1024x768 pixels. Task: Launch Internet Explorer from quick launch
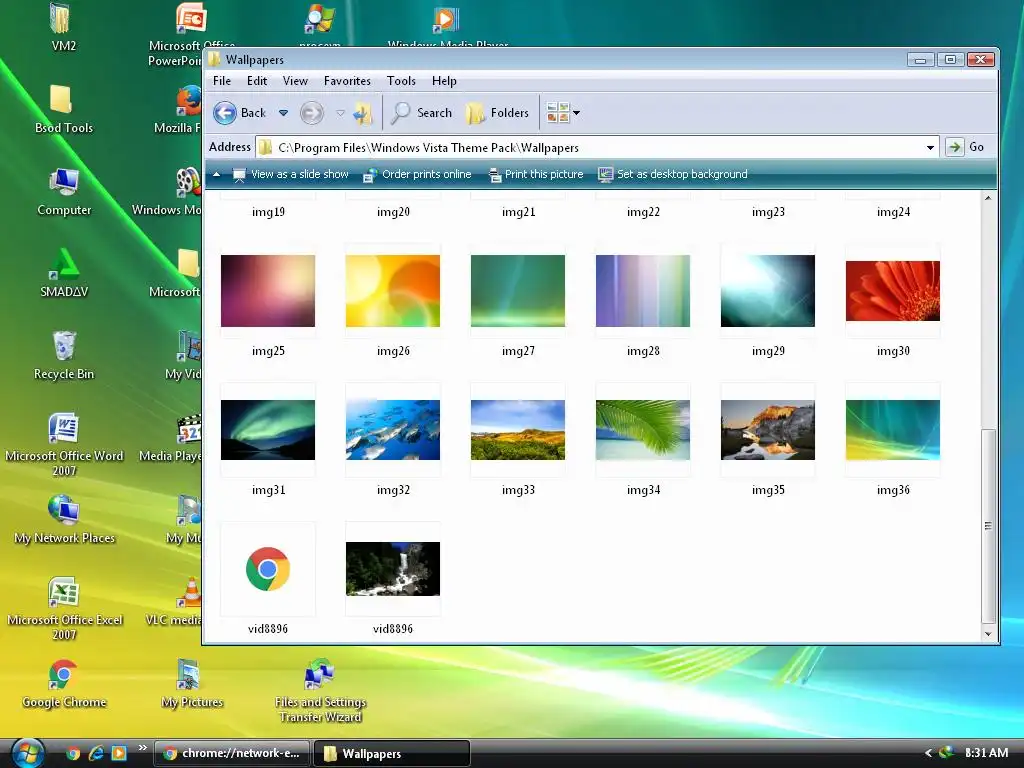(96, 753)
